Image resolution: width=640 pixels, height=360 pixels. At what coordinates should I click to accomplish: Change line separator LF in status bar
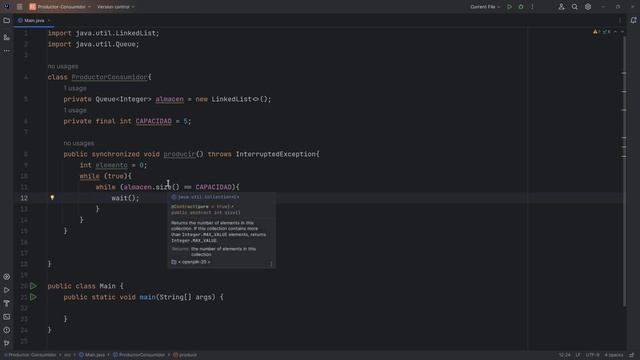[x=578, y=355]
